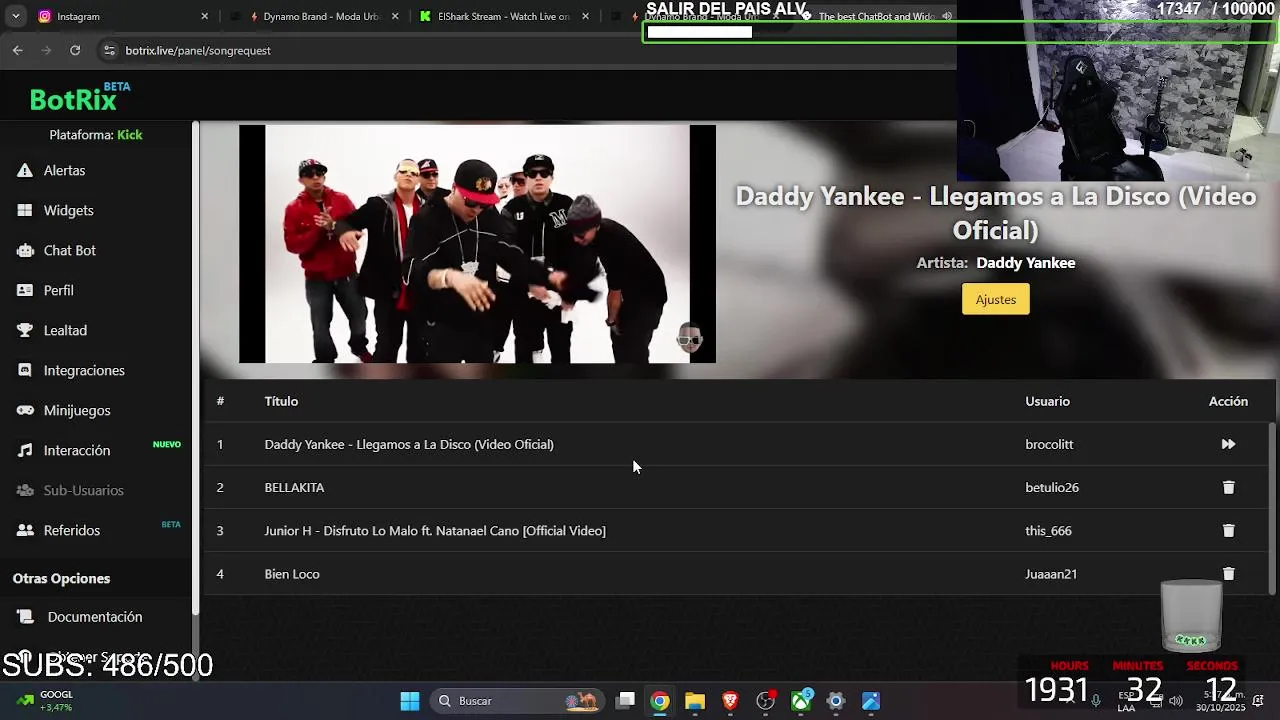Click the user betulio26

pos(1052,488)
